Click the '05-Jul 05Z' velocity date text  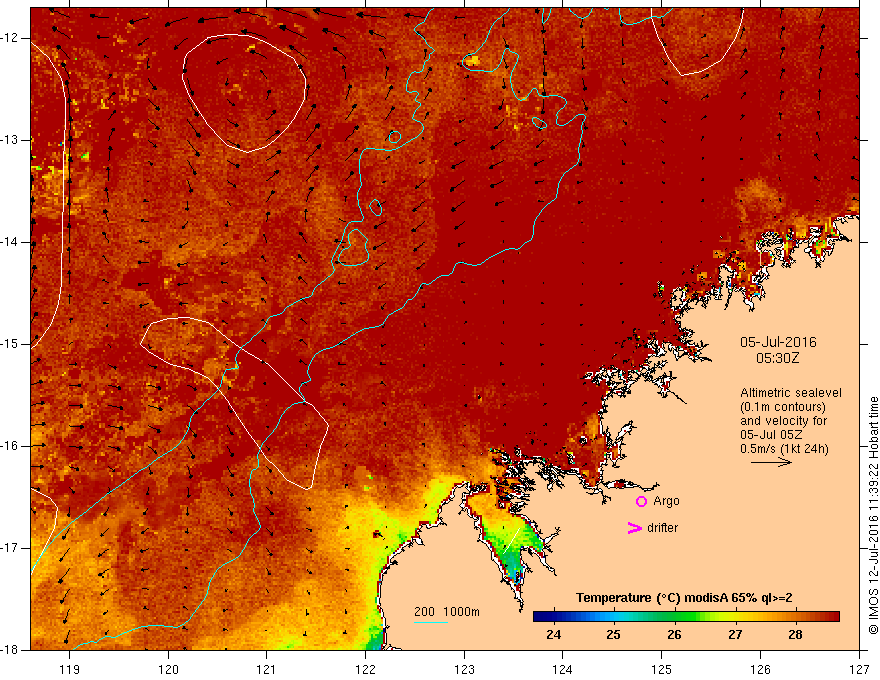(771, 435)
